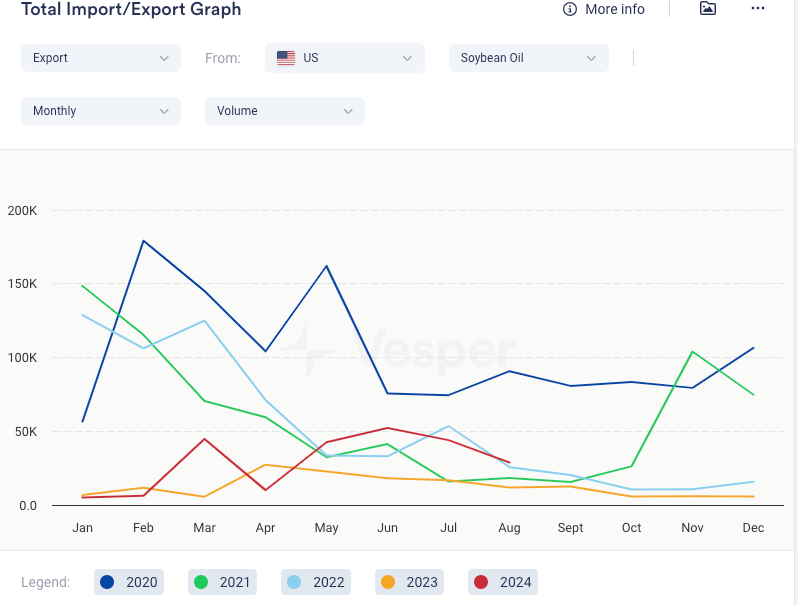Toggle the 2024 legend button

(x=503, y=582)
